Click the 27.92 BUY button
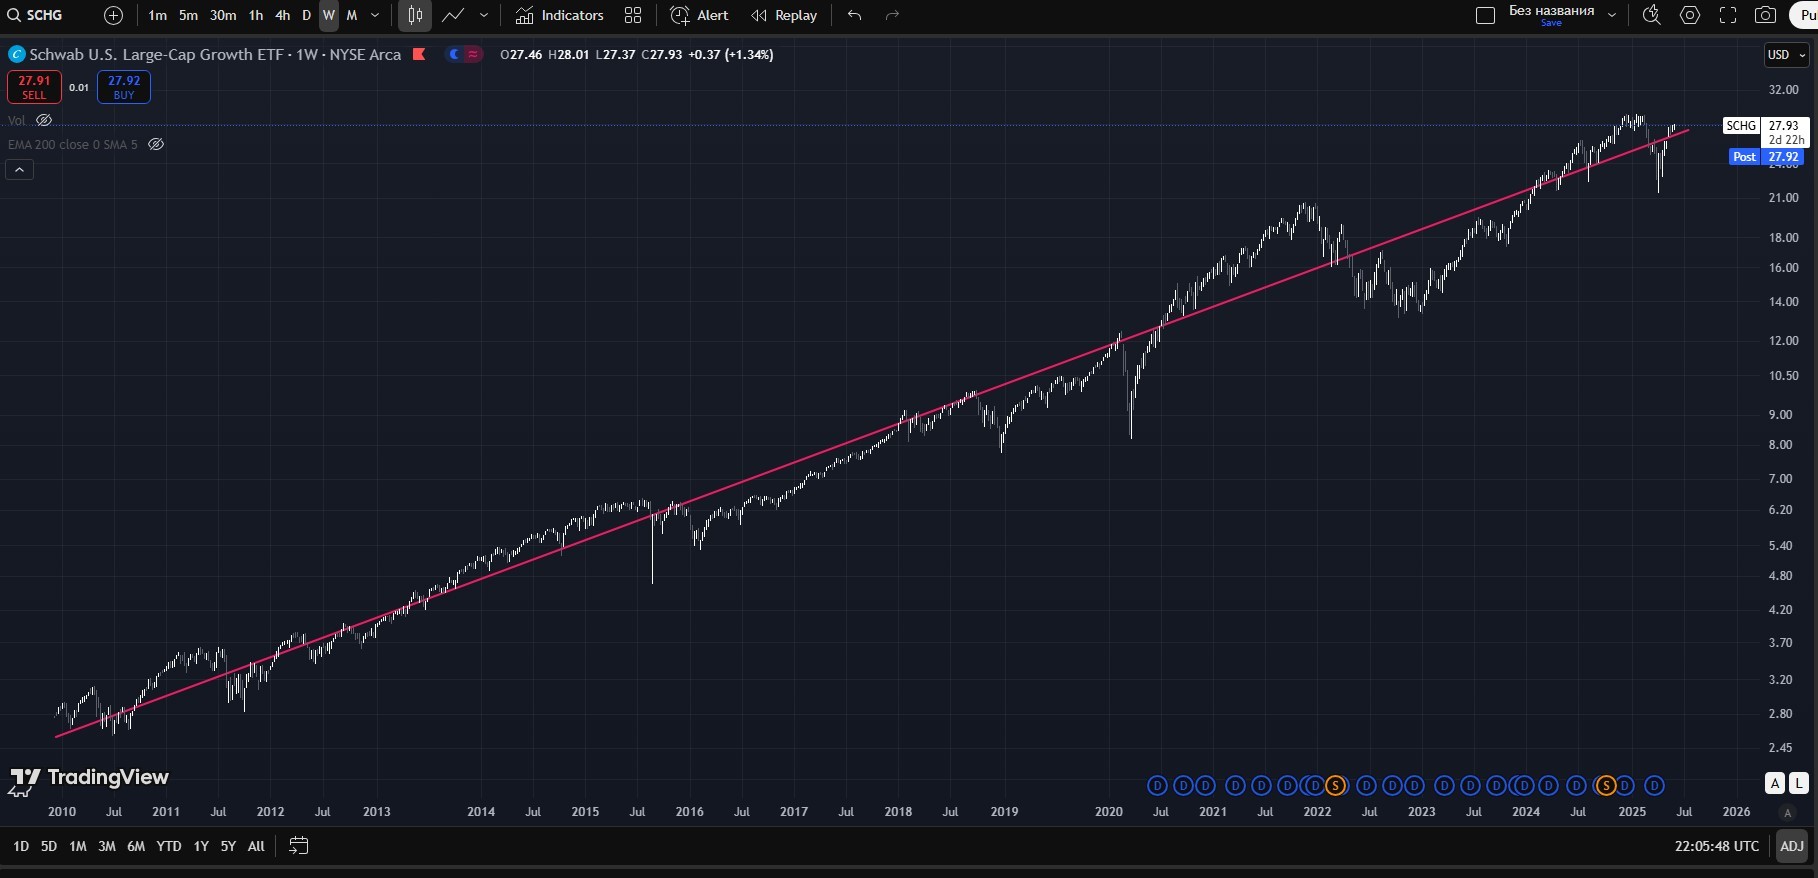1818x878 pixels. click(124, 87)
